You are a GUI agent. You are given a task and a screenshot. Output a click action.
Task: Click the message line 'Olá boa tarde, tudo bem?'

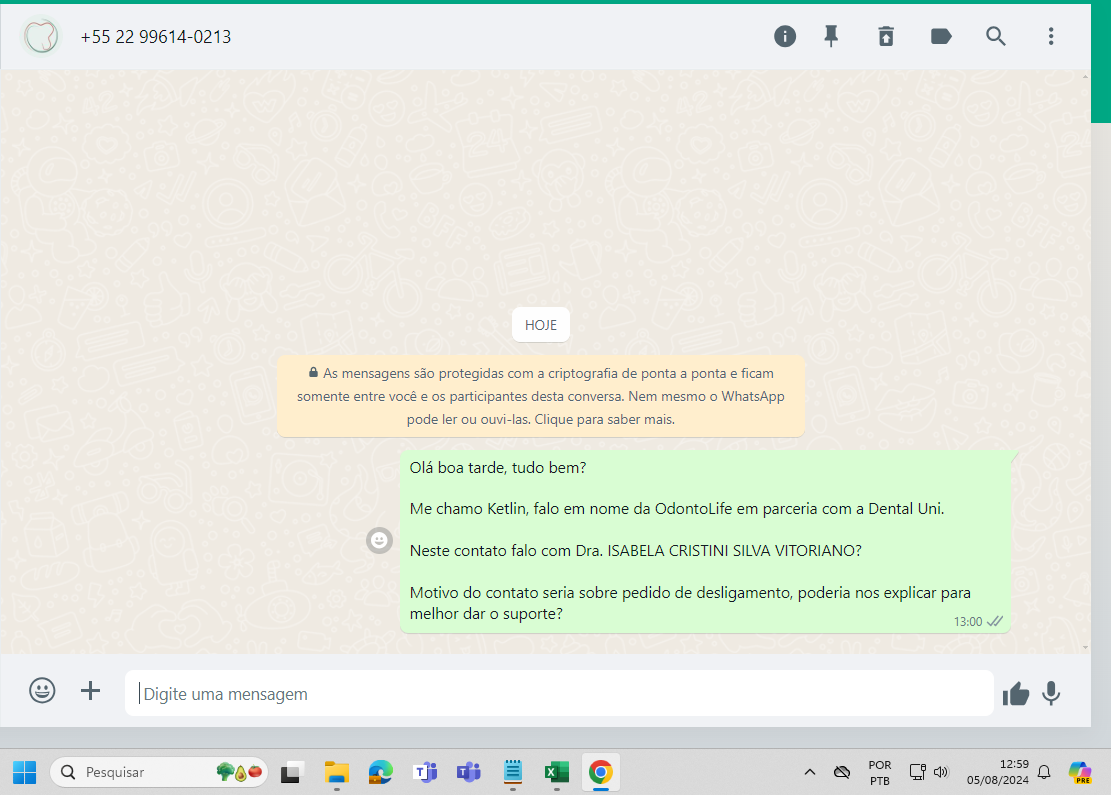coord(498,468)
